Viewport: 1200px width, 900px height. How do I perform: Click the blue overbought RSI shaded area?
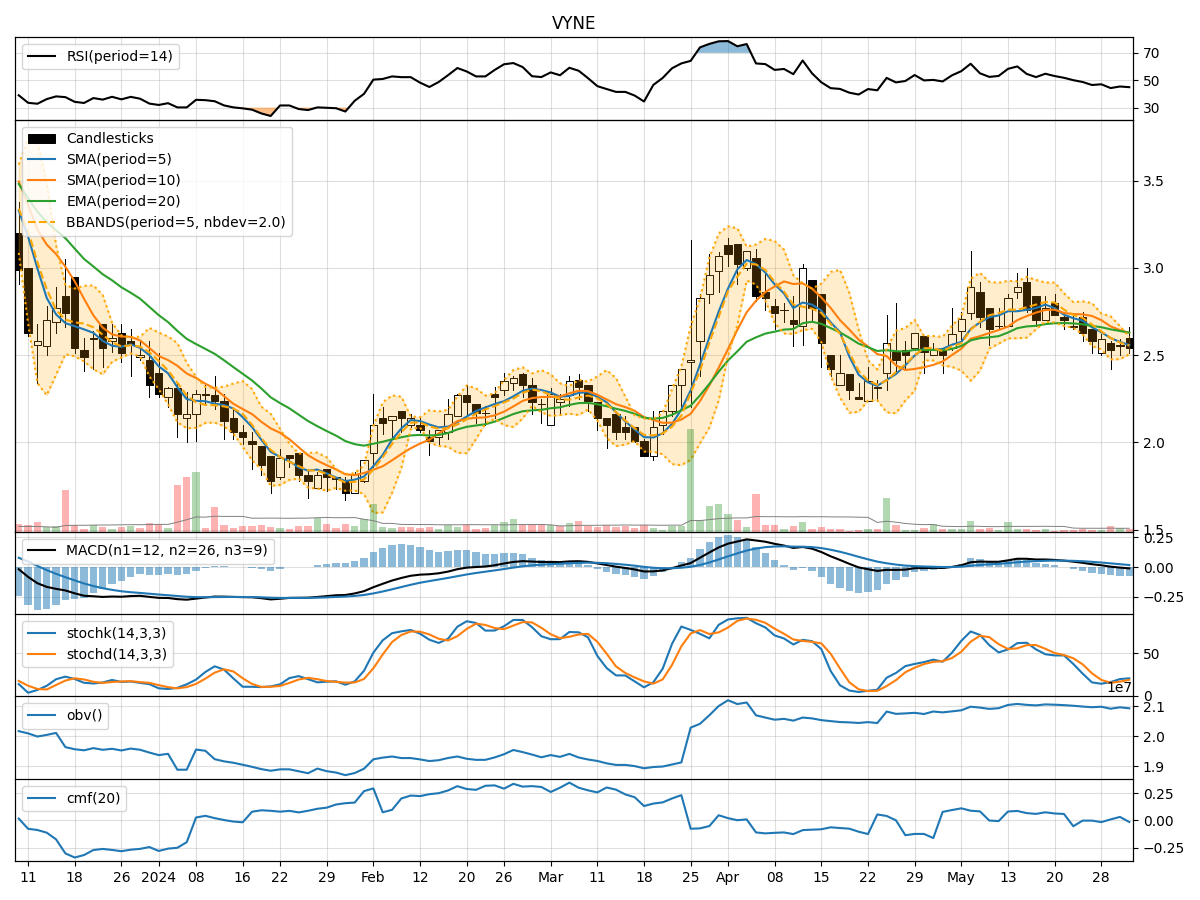(x=722, y=47)
